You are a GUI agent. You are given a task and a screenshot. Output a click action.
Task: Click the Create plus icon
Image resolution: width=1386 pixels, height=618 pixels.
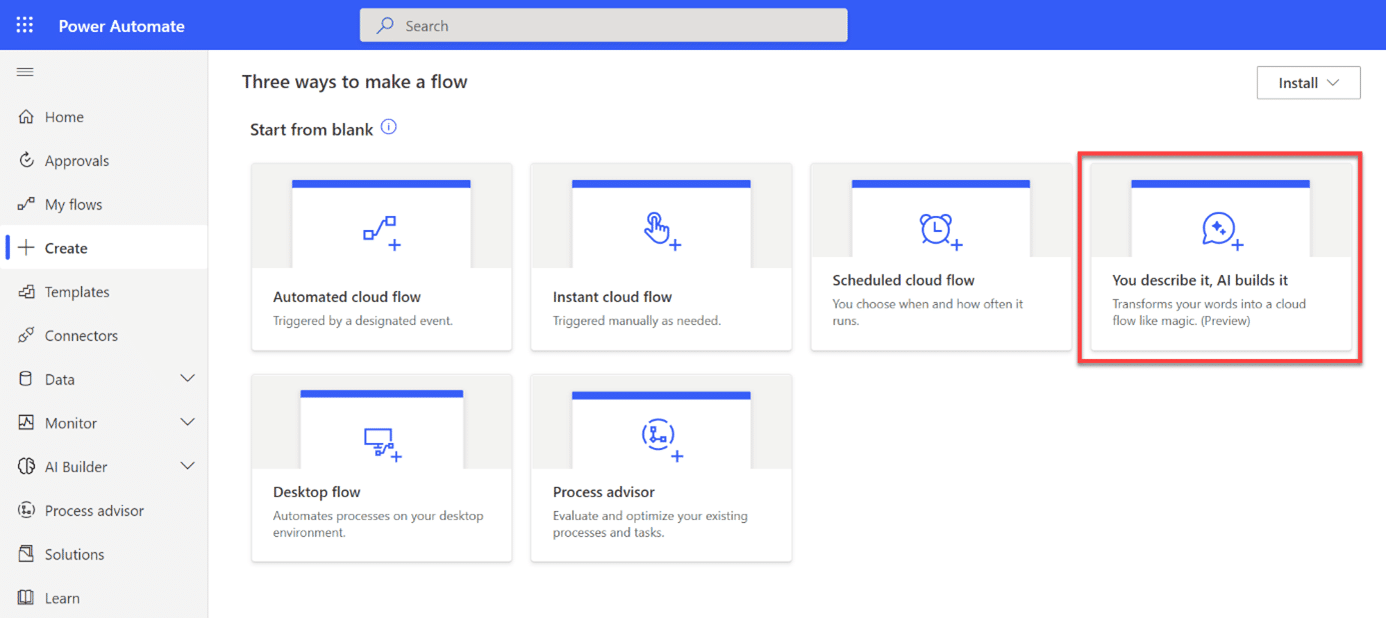click(x=26, y=248)
